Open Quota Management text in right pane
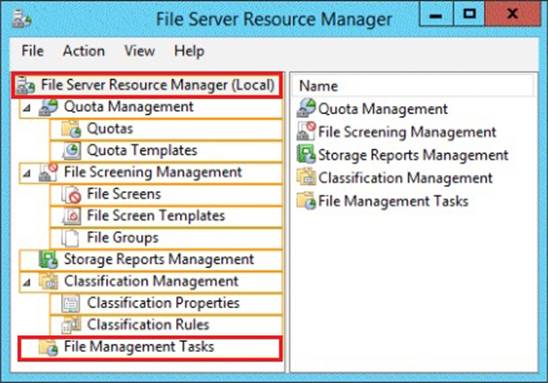The width and height of the screenshot is (548, 383). tap(383, 109)
